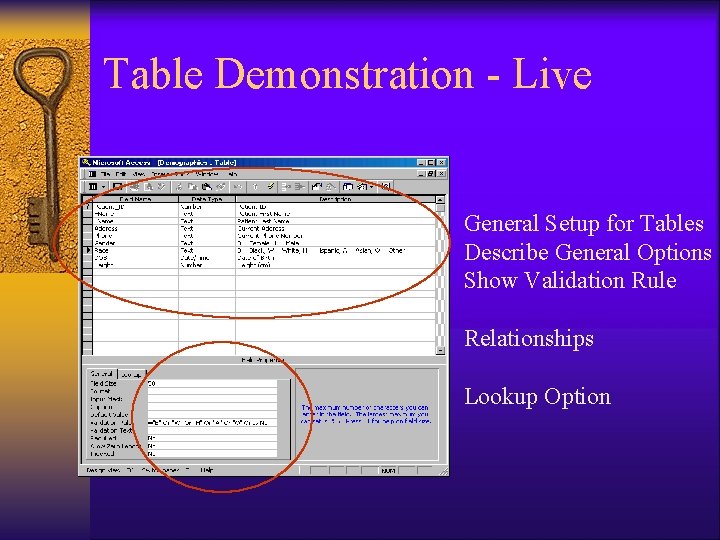Open the Window menu
The height and width of the screenshot is (540, 720).
click(207, 174)
